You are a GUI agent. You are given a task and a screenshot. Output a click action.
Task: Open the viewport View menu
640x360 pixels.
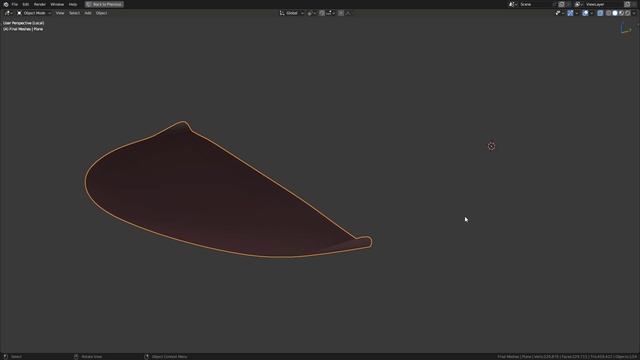coord(60,13)
